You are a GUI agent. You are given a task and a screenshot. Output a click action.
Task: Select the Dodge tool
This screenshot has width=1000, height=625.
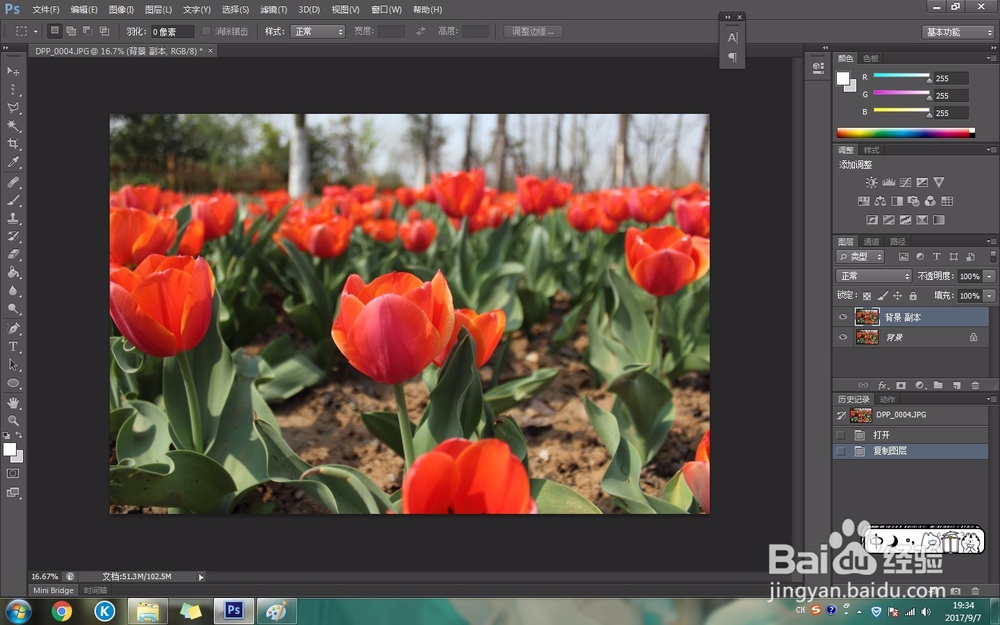tap(13, 309)
